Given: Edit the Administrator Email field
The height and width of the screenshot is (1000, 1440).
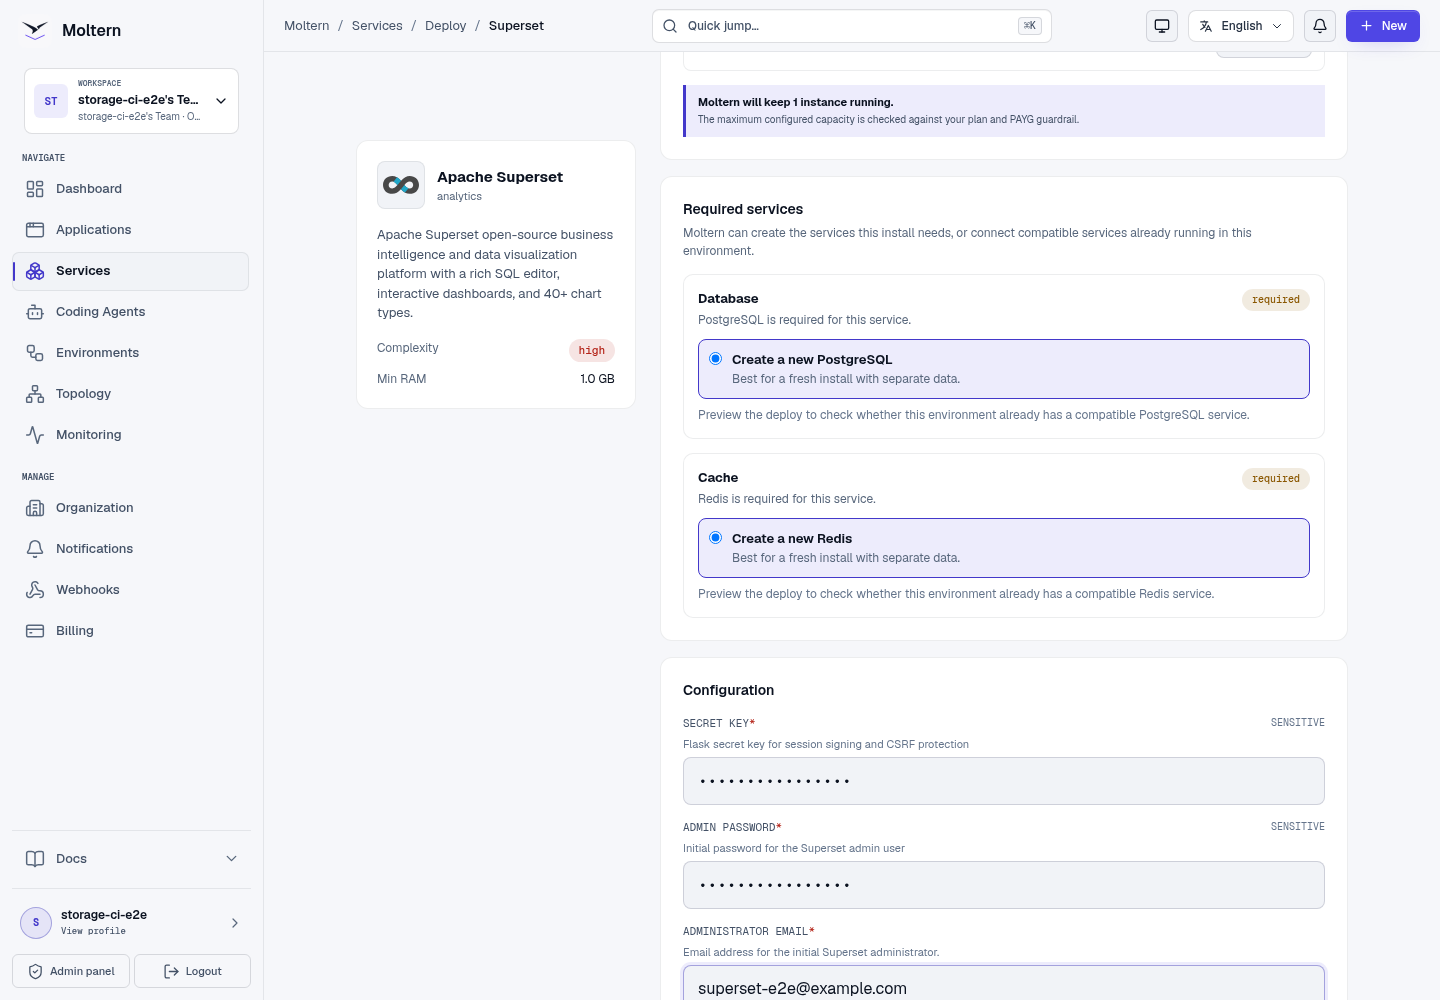Looking at the screenshot, I should point(1004,984).
